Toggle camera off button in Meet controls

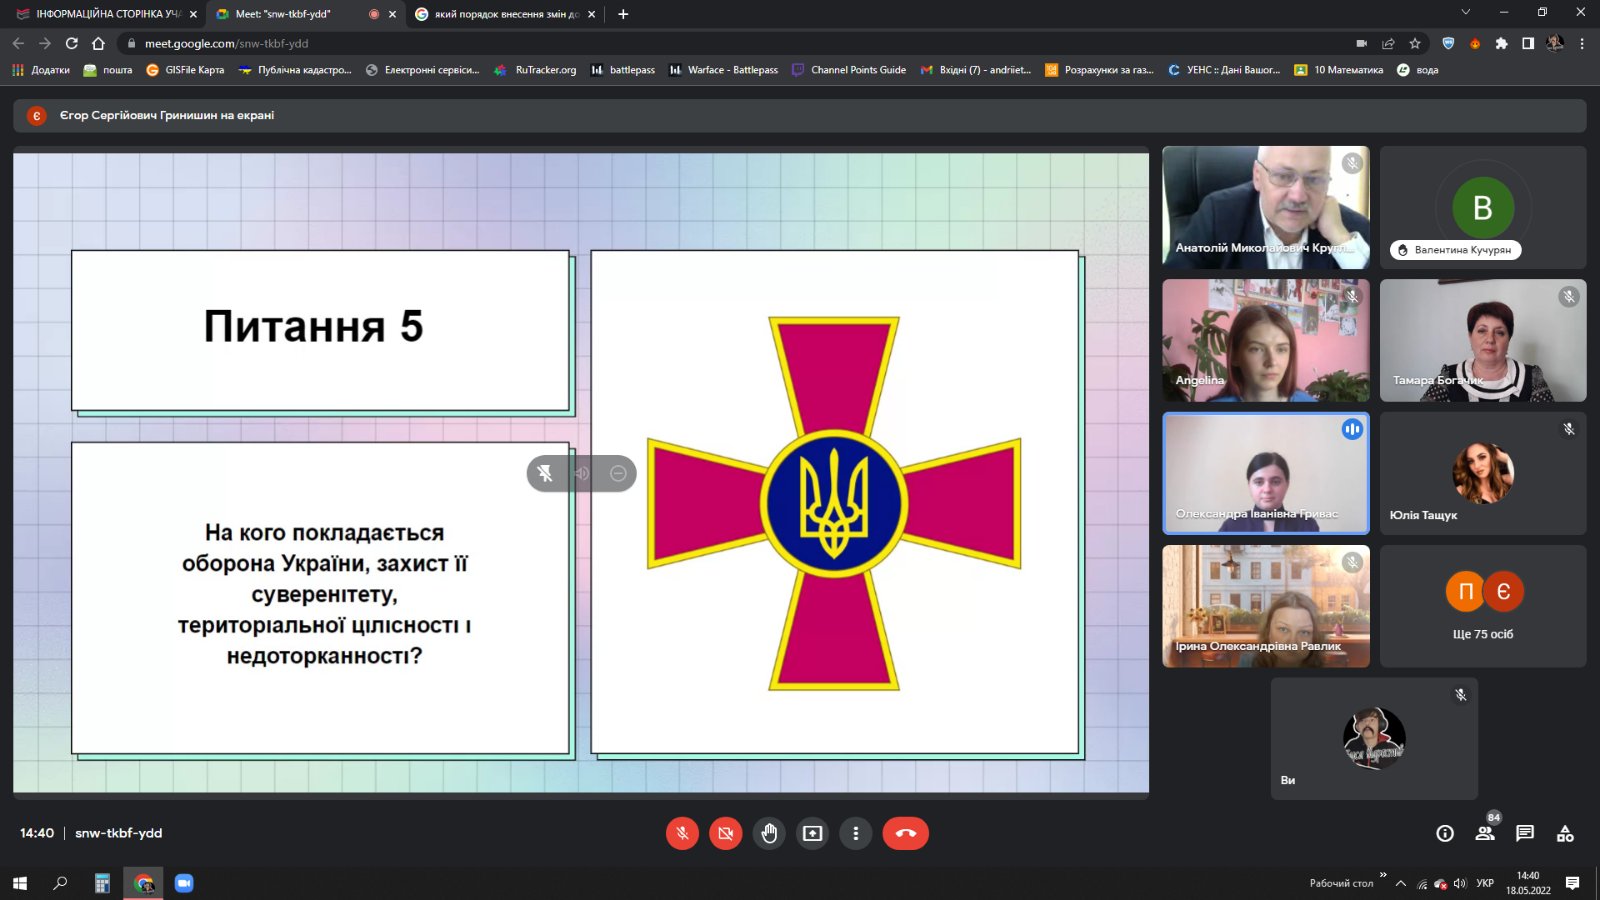point(726,833)
